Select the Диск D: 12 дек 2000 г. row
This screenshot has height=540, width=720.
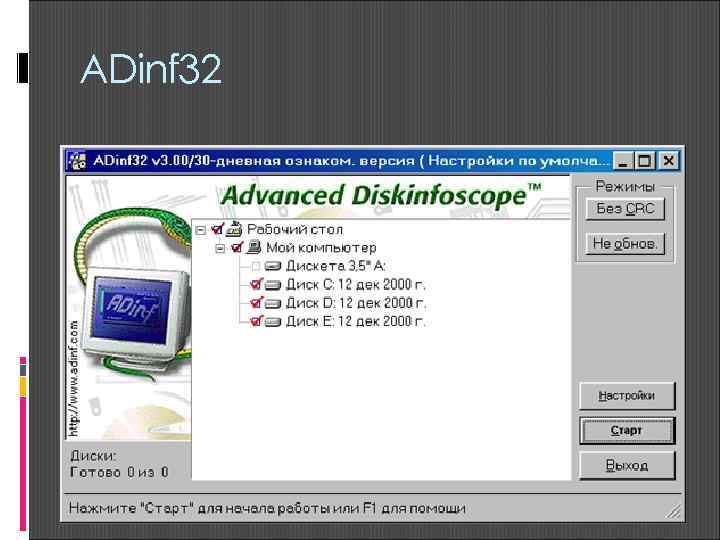pyautogui.click(x=355, y=303)
